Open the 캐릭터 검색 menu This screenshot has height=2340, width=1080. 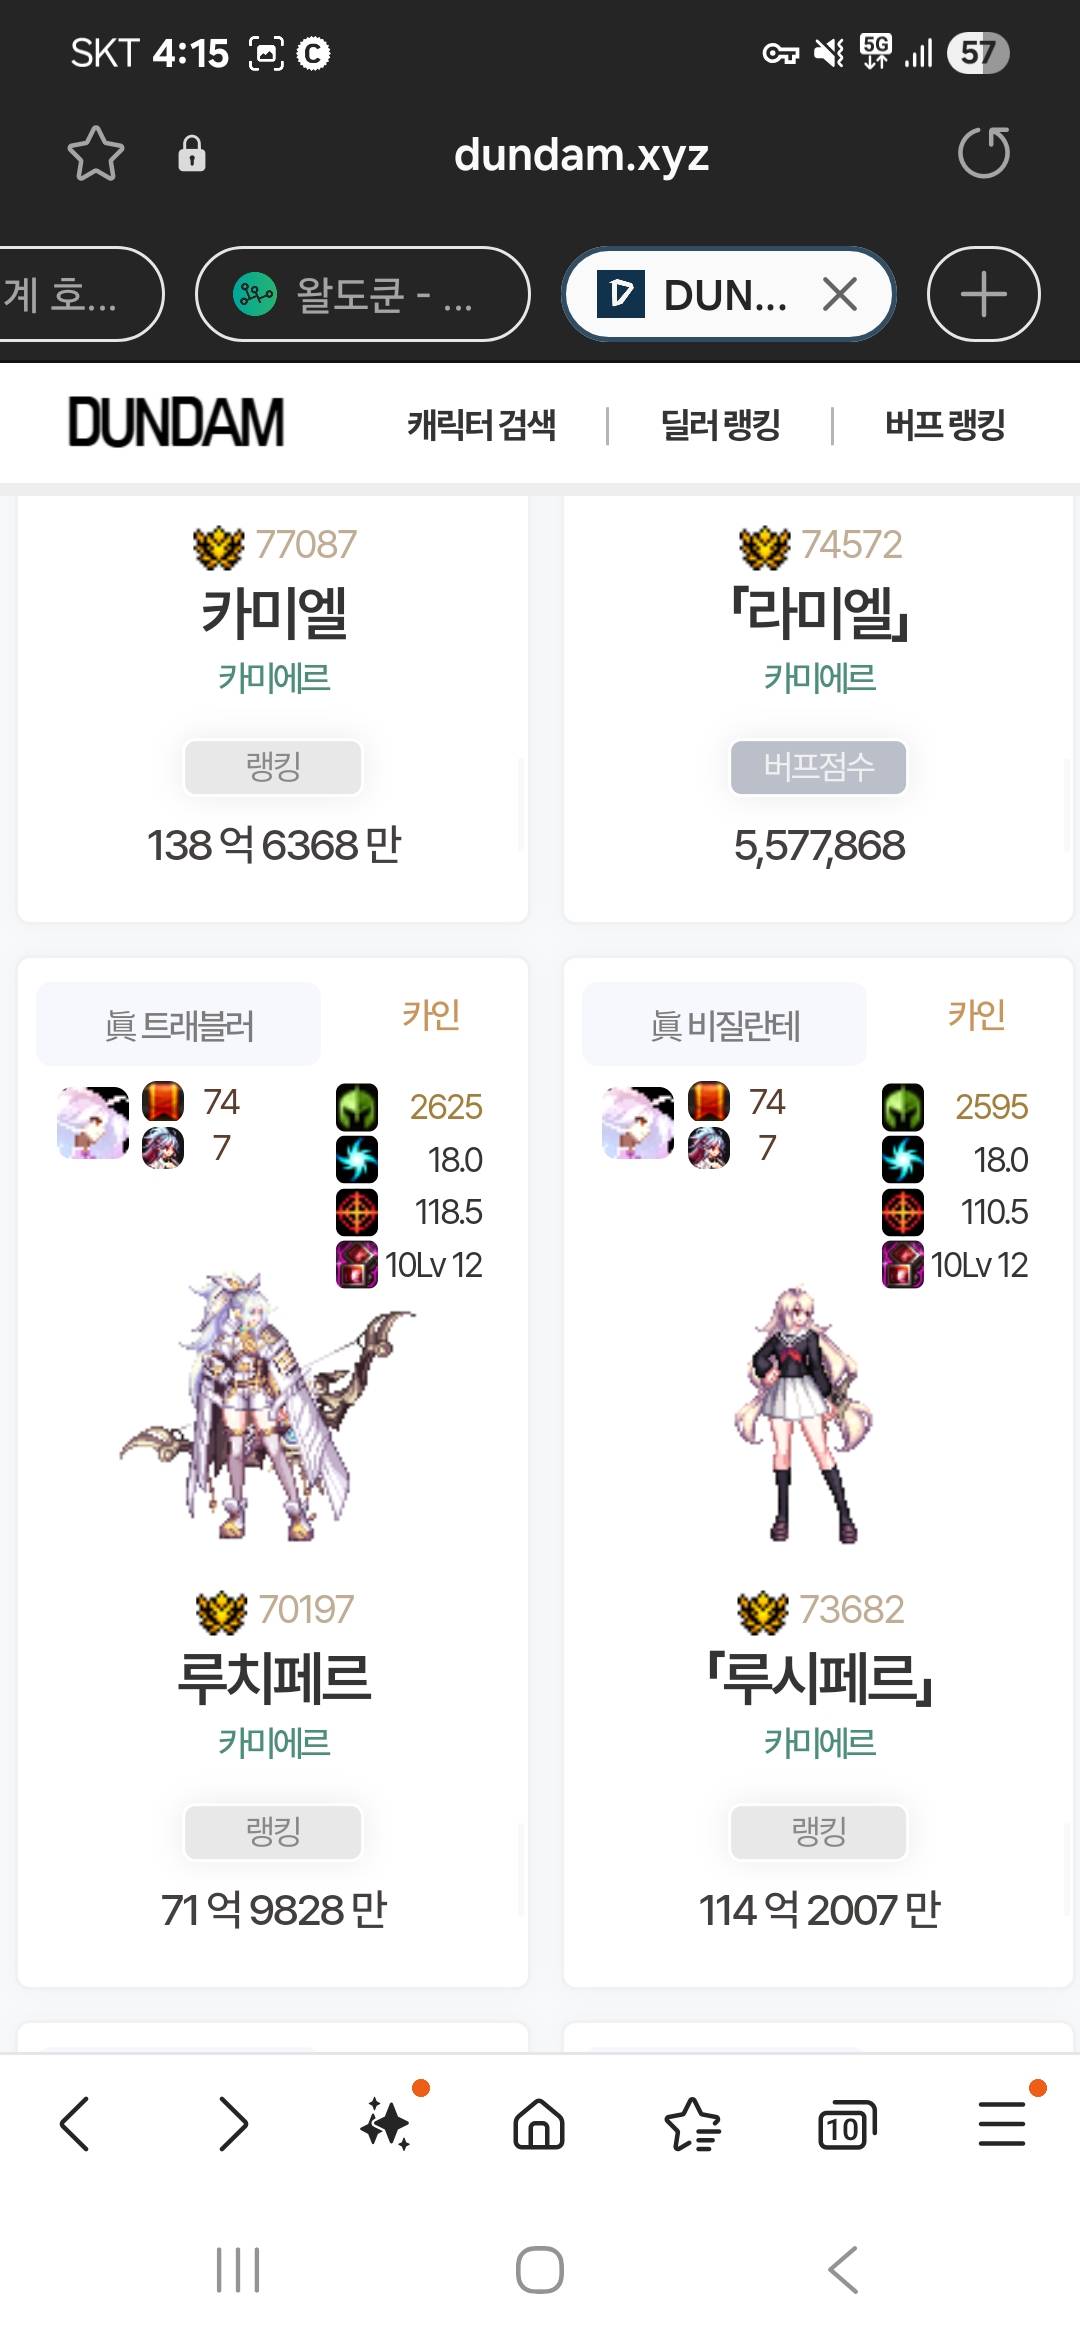pyautogui.click(x=481, y=425)
